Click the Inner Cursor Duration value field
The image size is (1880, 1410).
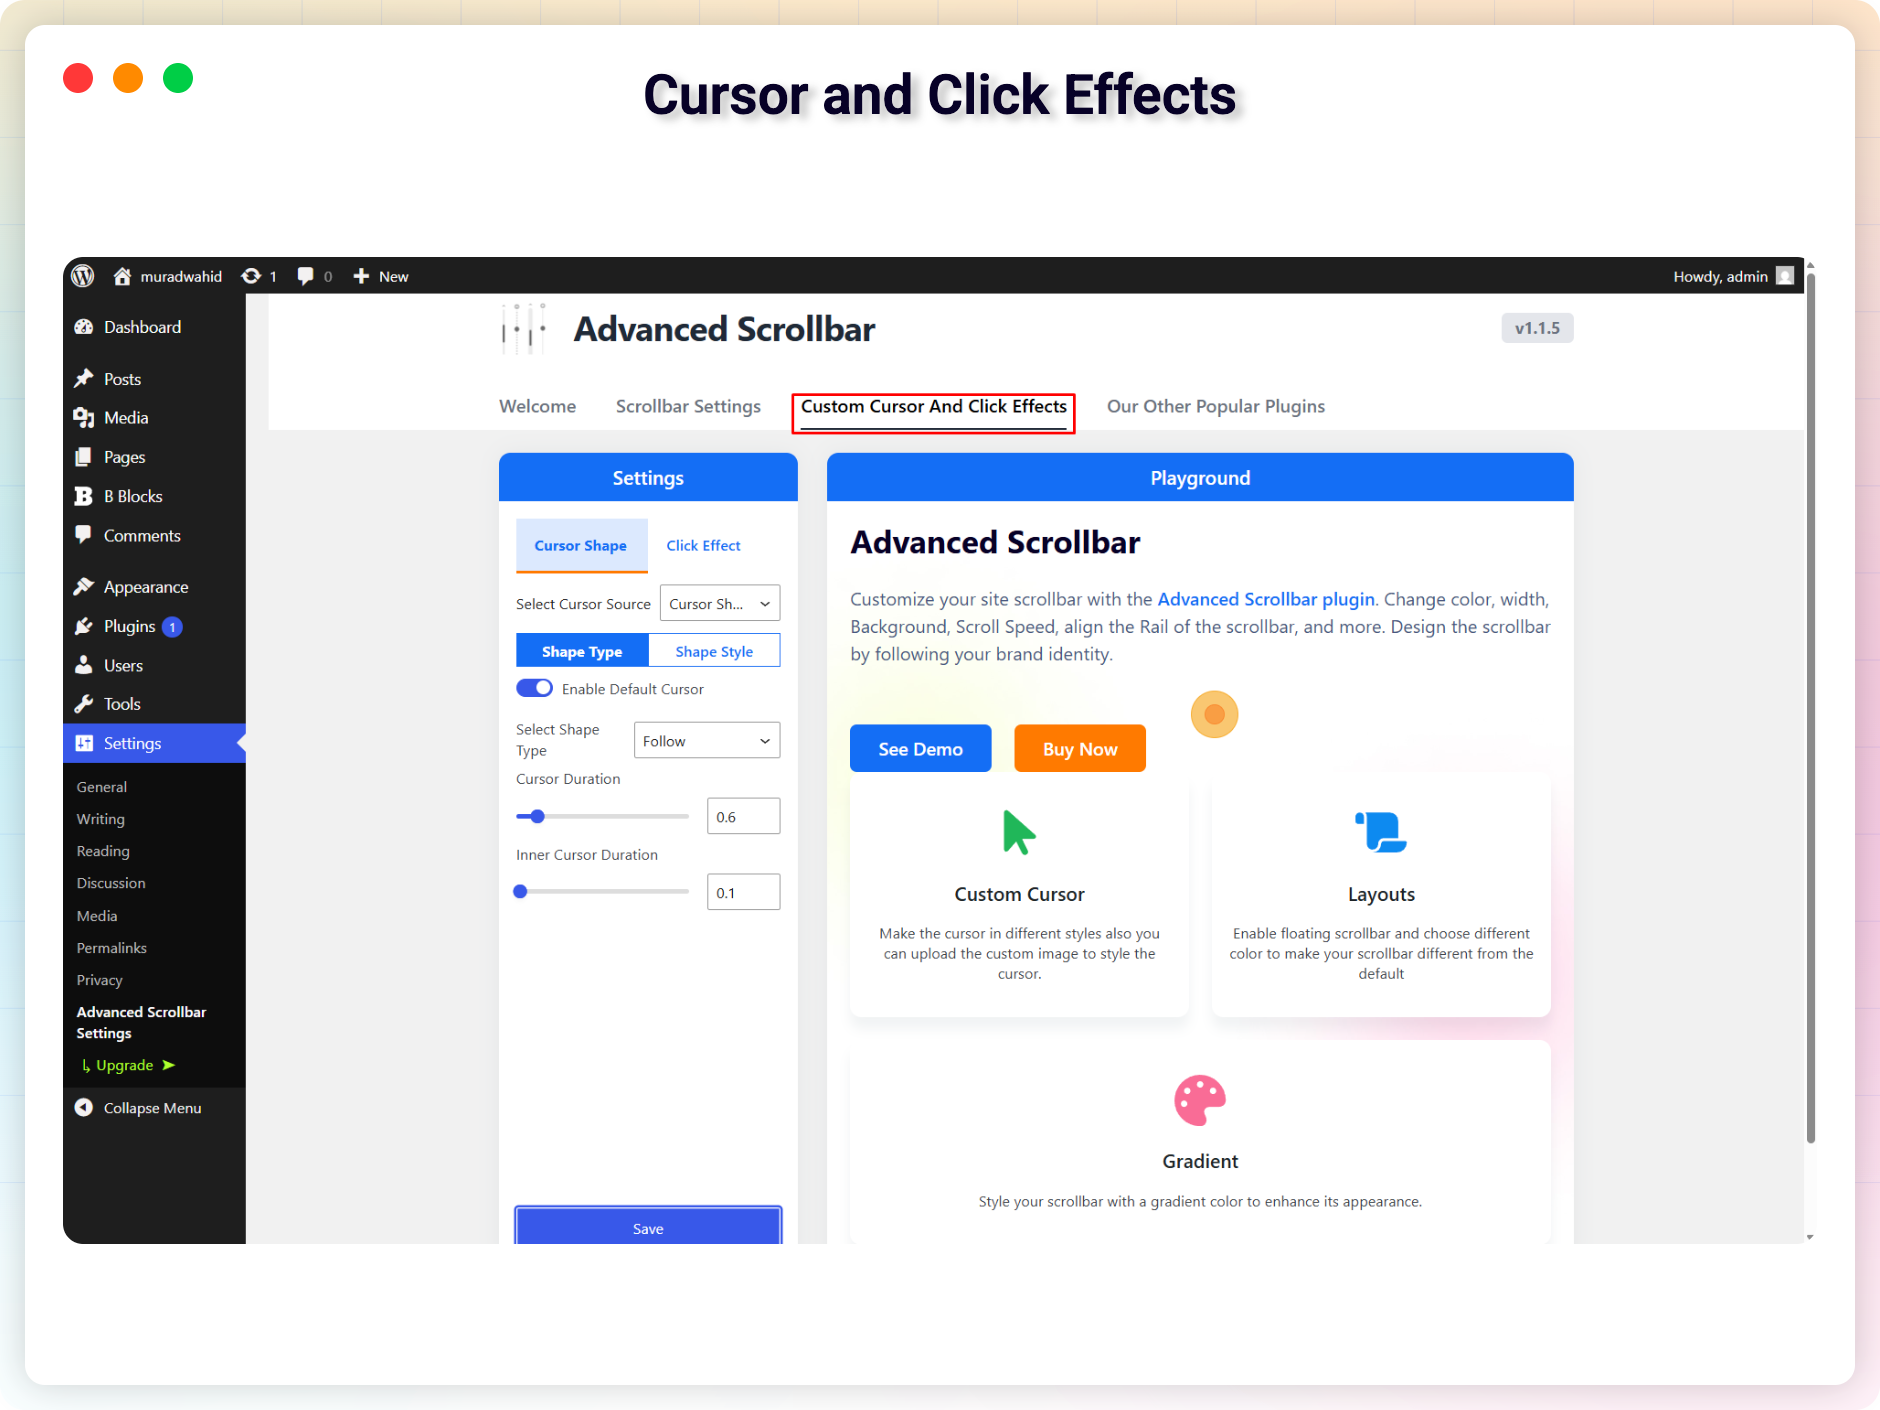743,893
